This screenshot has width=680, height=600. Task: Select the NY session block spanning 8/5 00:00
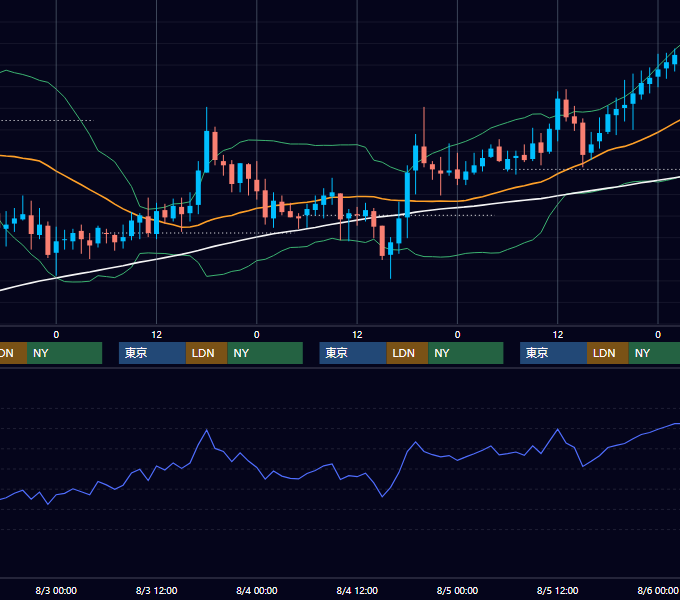(466, 353)
